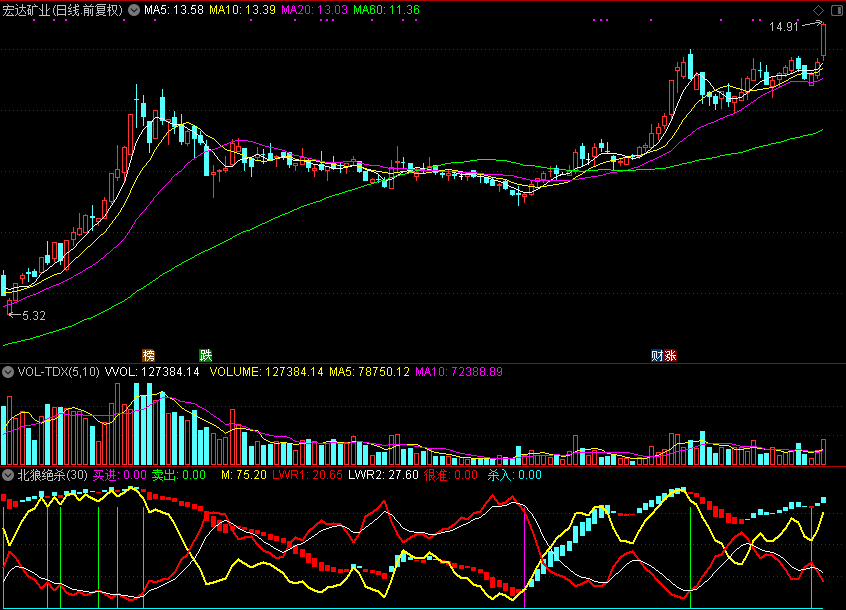Screen dimensions: 846x610
Task: Open dropdown beside 宏达矿业 chart title
Action: [x=134, y=10]
